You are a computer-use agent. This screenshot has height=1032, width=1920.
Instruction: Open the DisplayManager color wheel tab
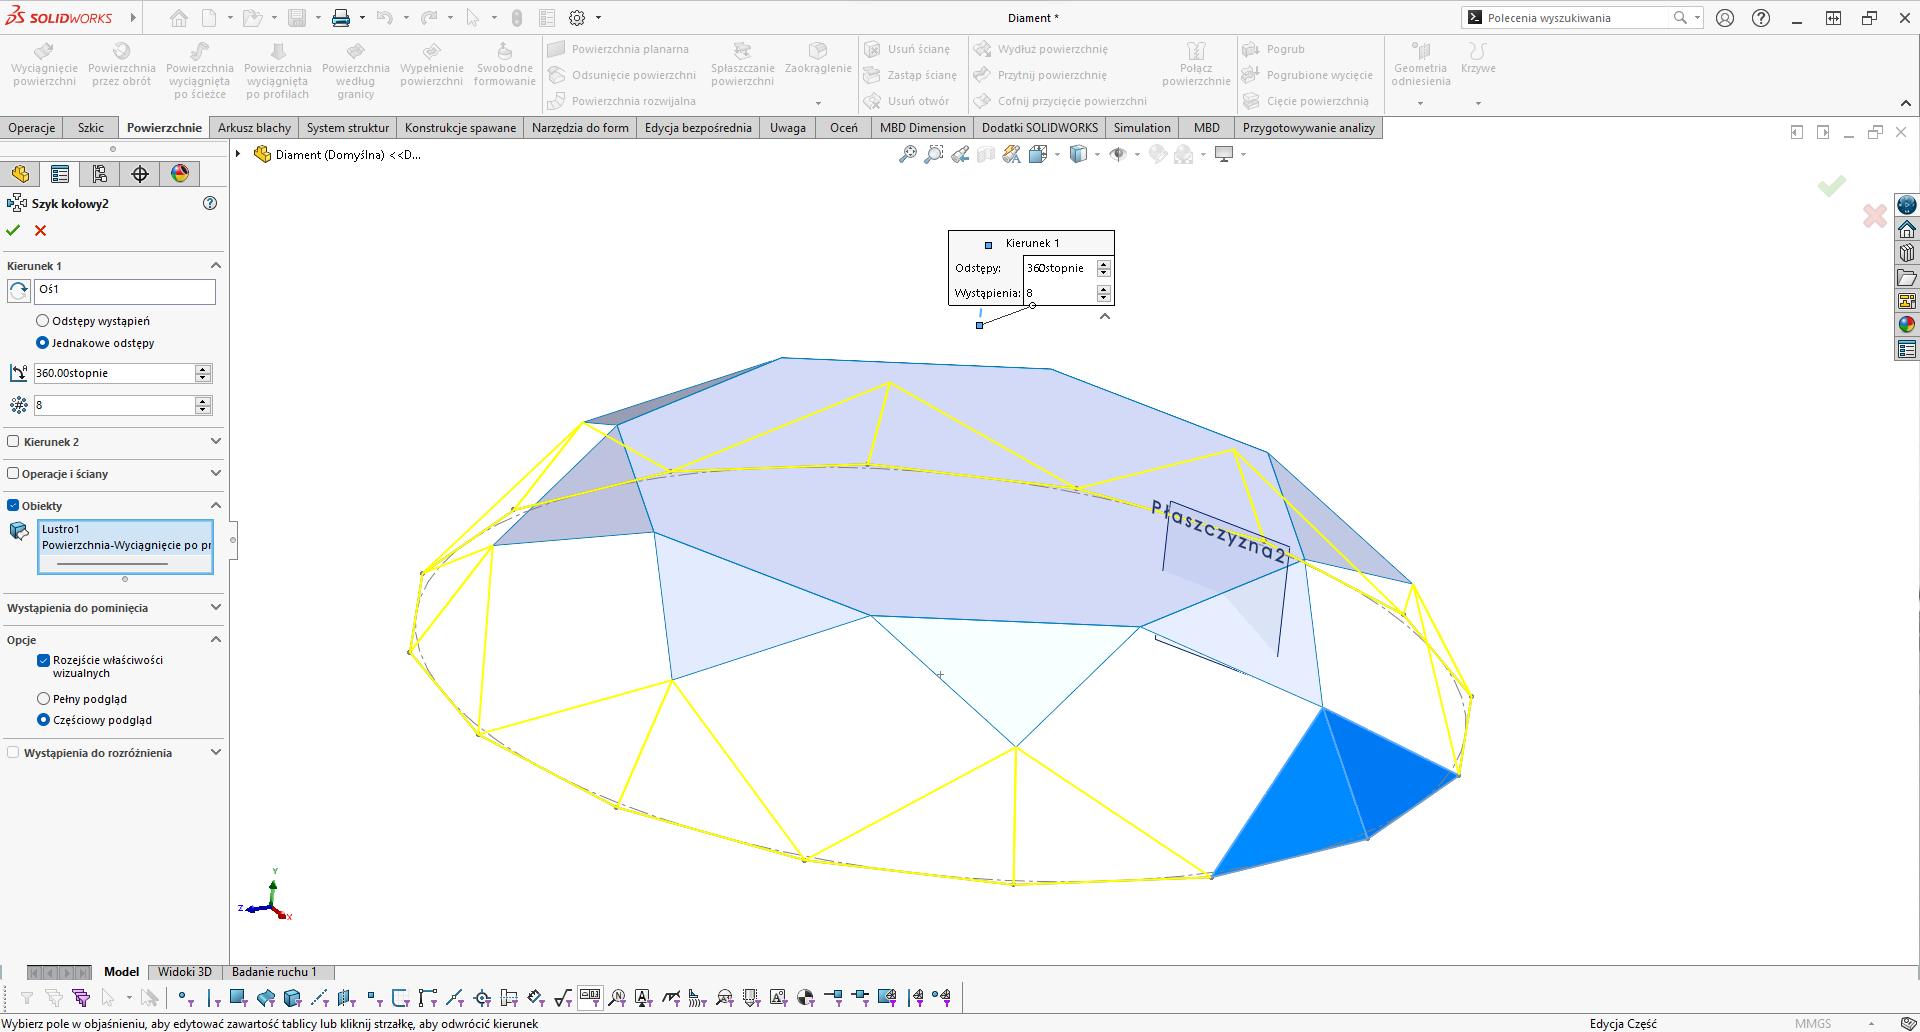[x=180, y=174]
